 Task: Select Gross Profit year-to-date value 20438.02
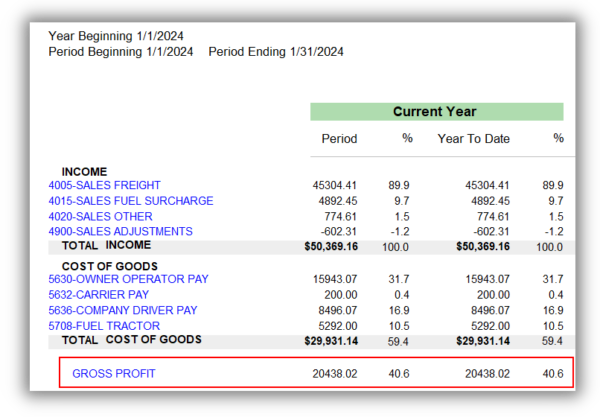(488, 373)
